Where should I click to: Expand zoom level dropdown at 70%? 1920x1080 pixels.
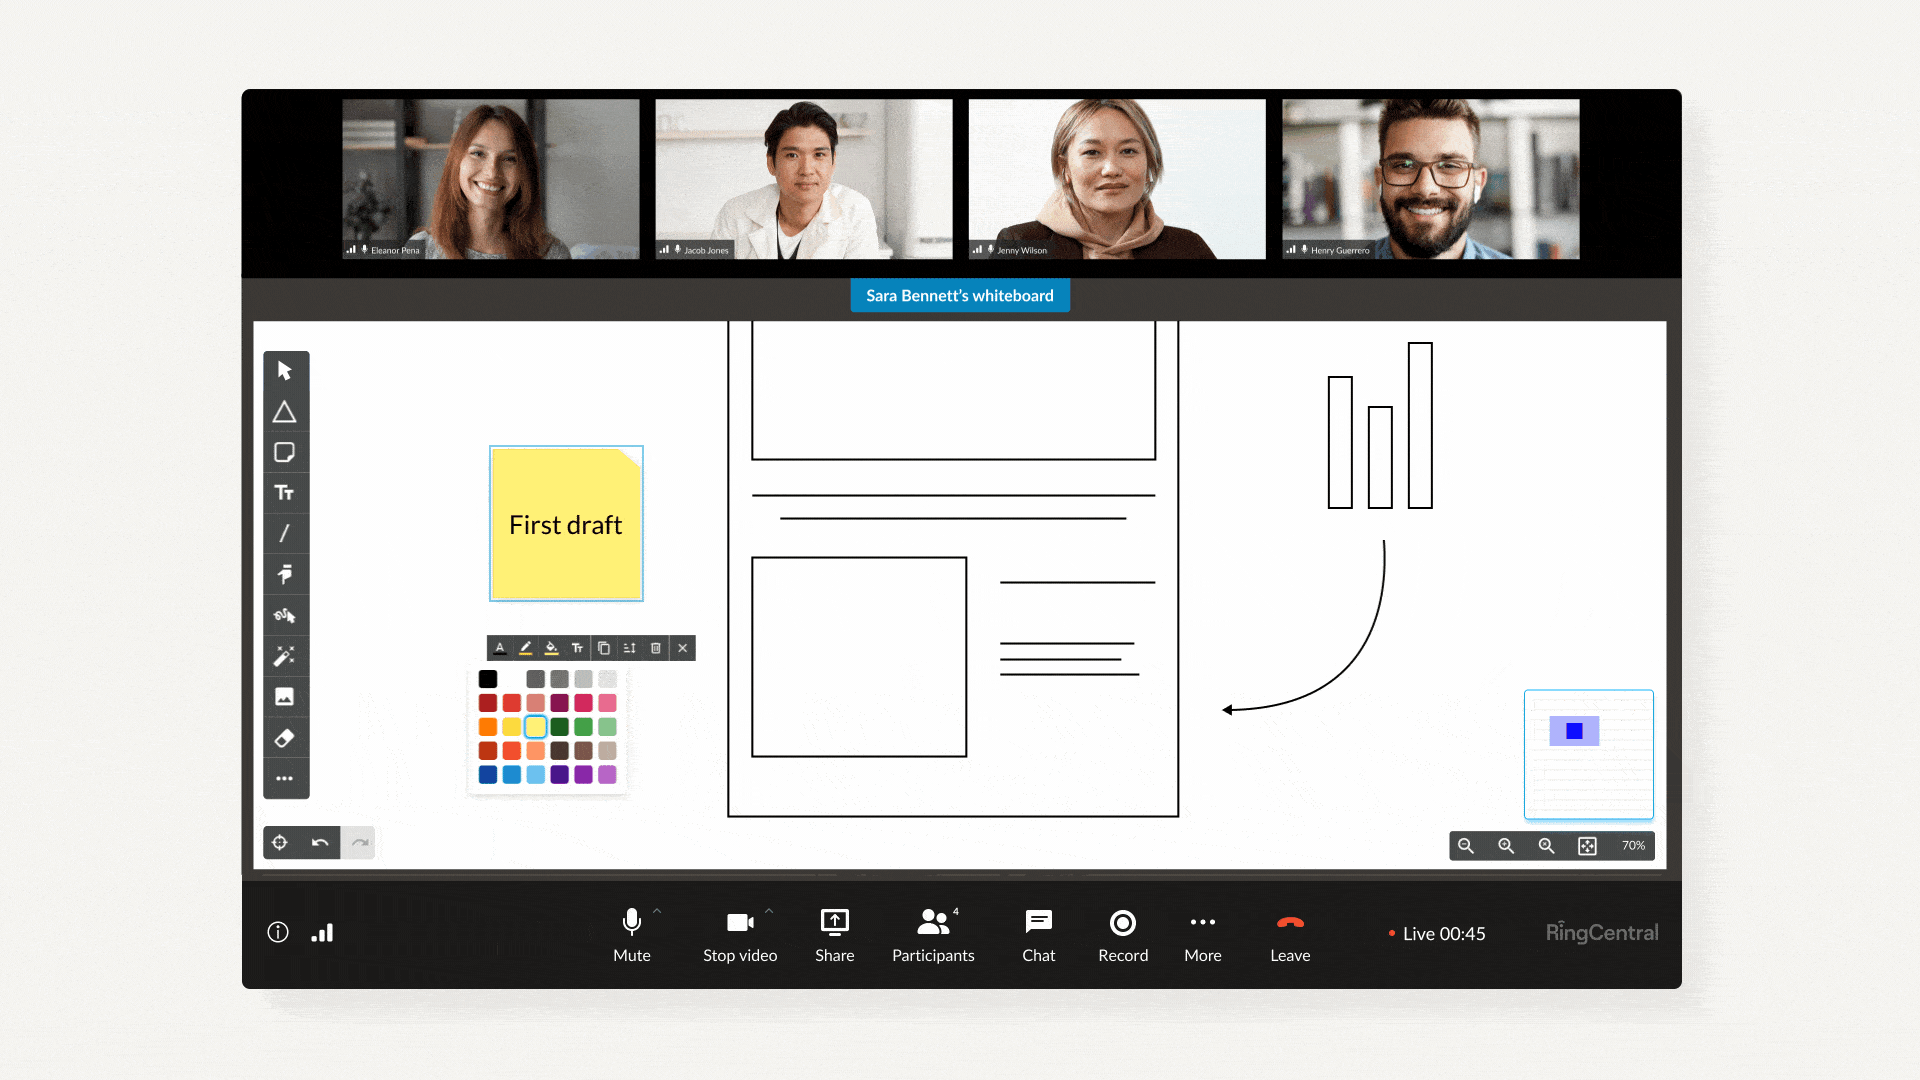(x=1634, y=845)
